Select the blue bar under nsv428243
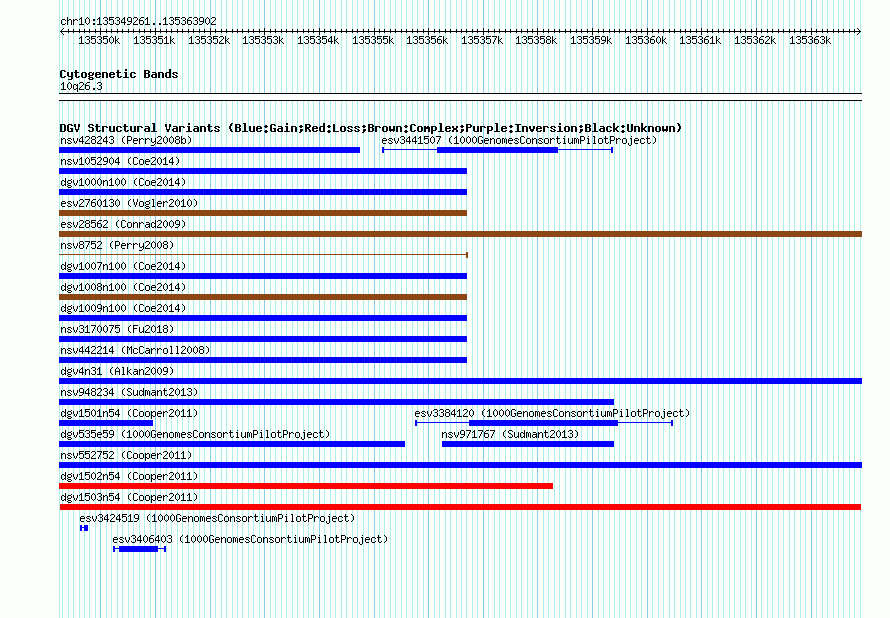Viewport: 890px width, 618px height. [x=209, y=150]
